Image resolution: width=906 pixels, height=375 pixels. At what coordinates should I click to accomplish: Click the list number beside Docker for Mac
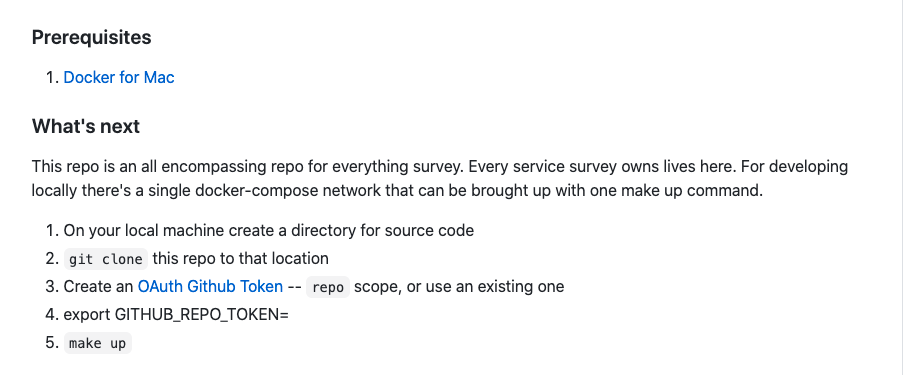(x=53, y=77)
